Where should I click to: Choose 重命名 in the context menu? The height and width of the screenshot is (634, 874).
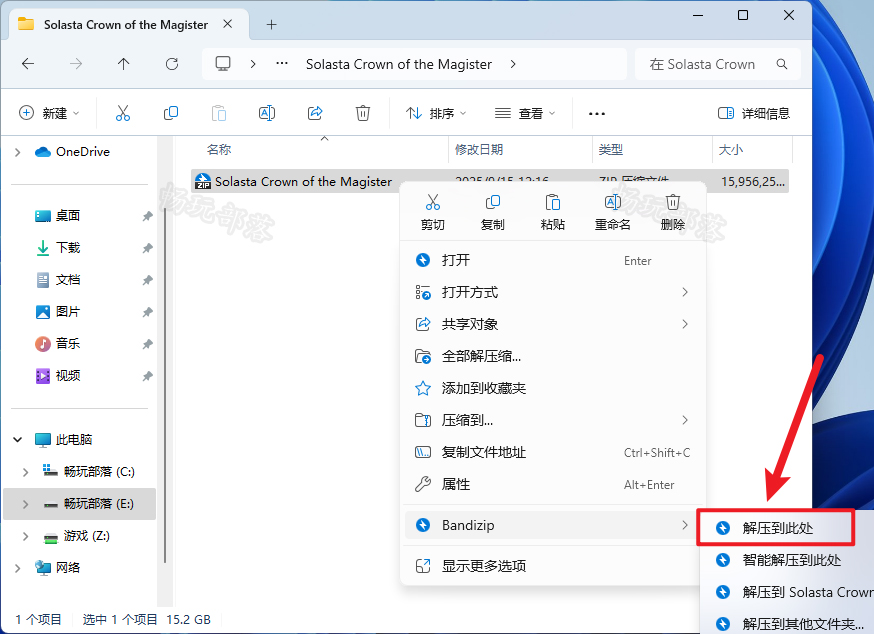tap(613, 212)
